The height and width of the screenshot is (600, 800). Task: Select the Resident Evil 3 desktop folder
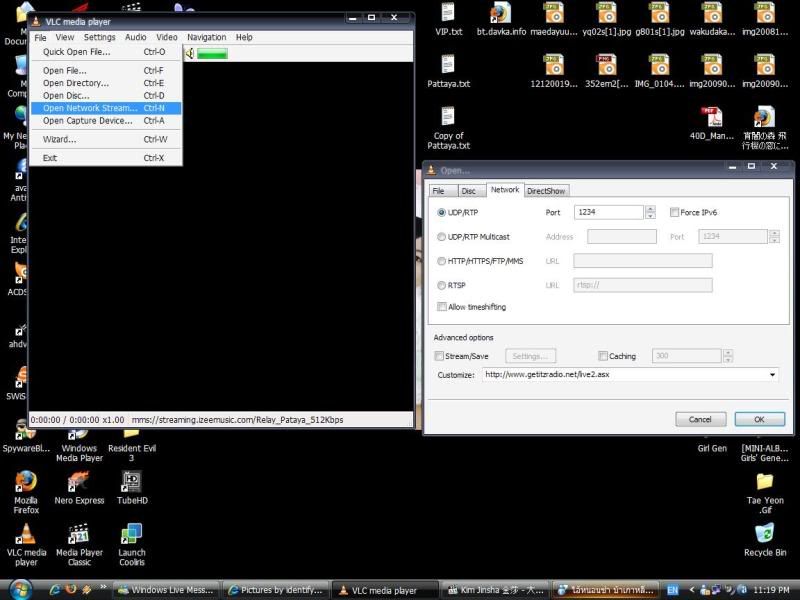tap(132, 447)
